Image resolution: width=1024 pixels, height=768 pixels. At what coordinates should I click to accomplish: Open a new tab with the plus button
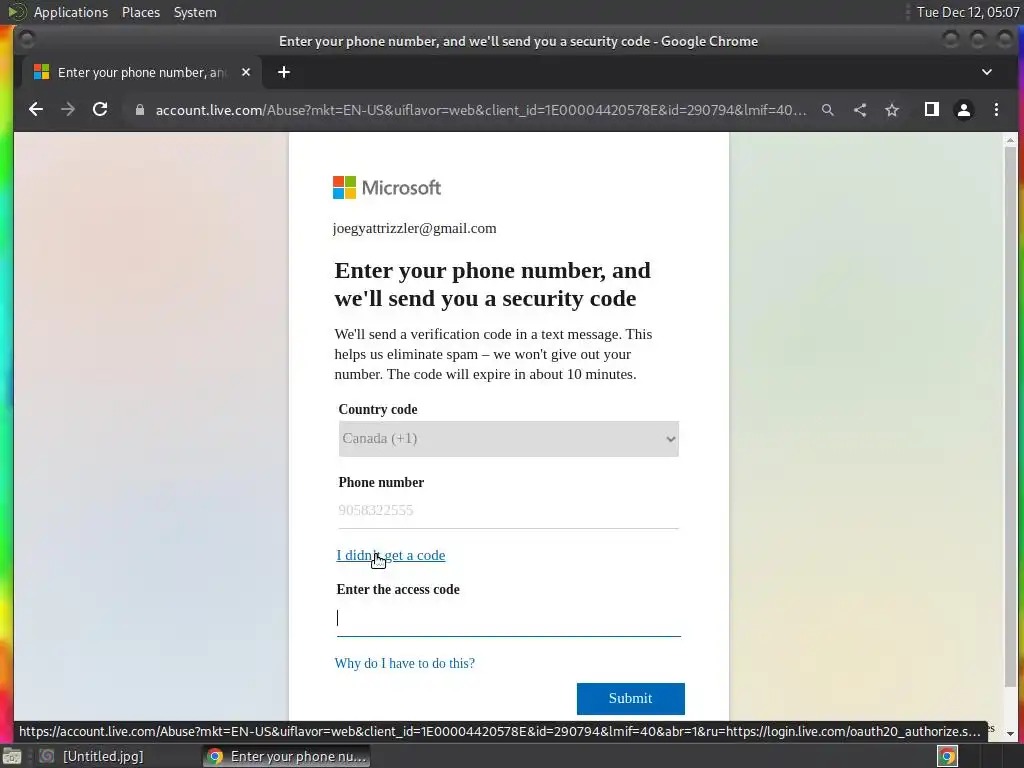click(283, 72)
